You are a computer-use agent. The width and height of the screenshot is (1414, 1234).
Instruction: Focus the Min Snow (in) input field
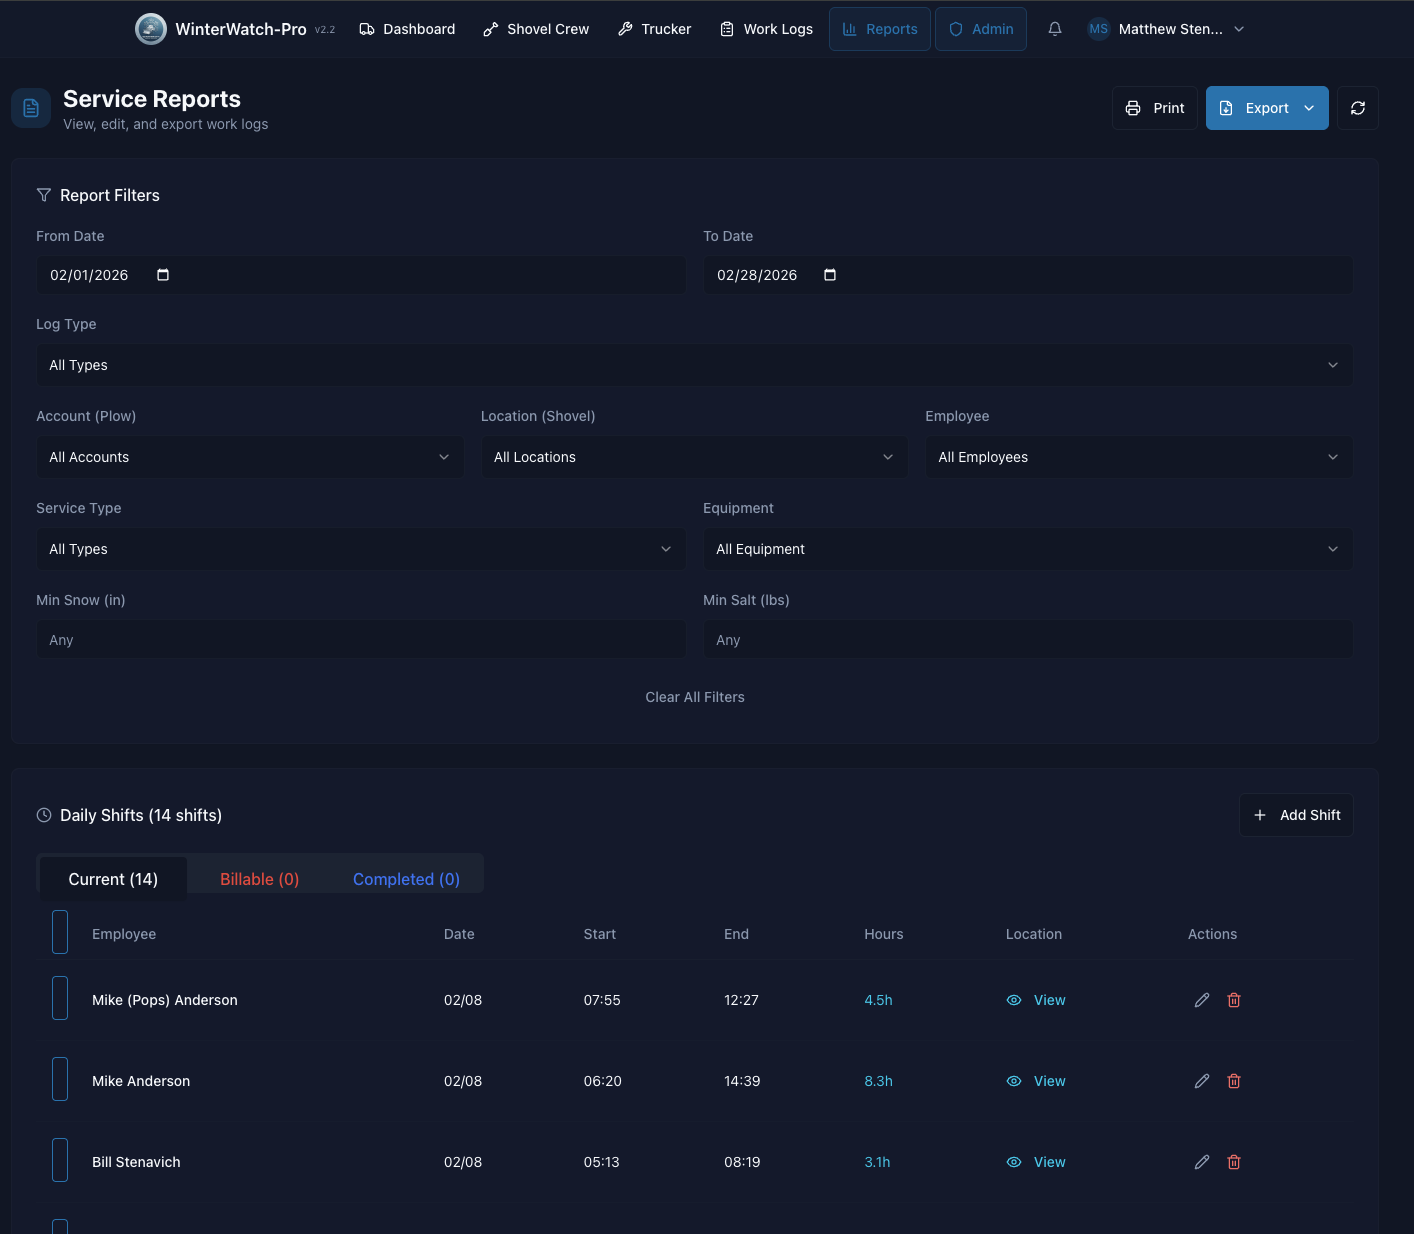click(x=361, y=640)
